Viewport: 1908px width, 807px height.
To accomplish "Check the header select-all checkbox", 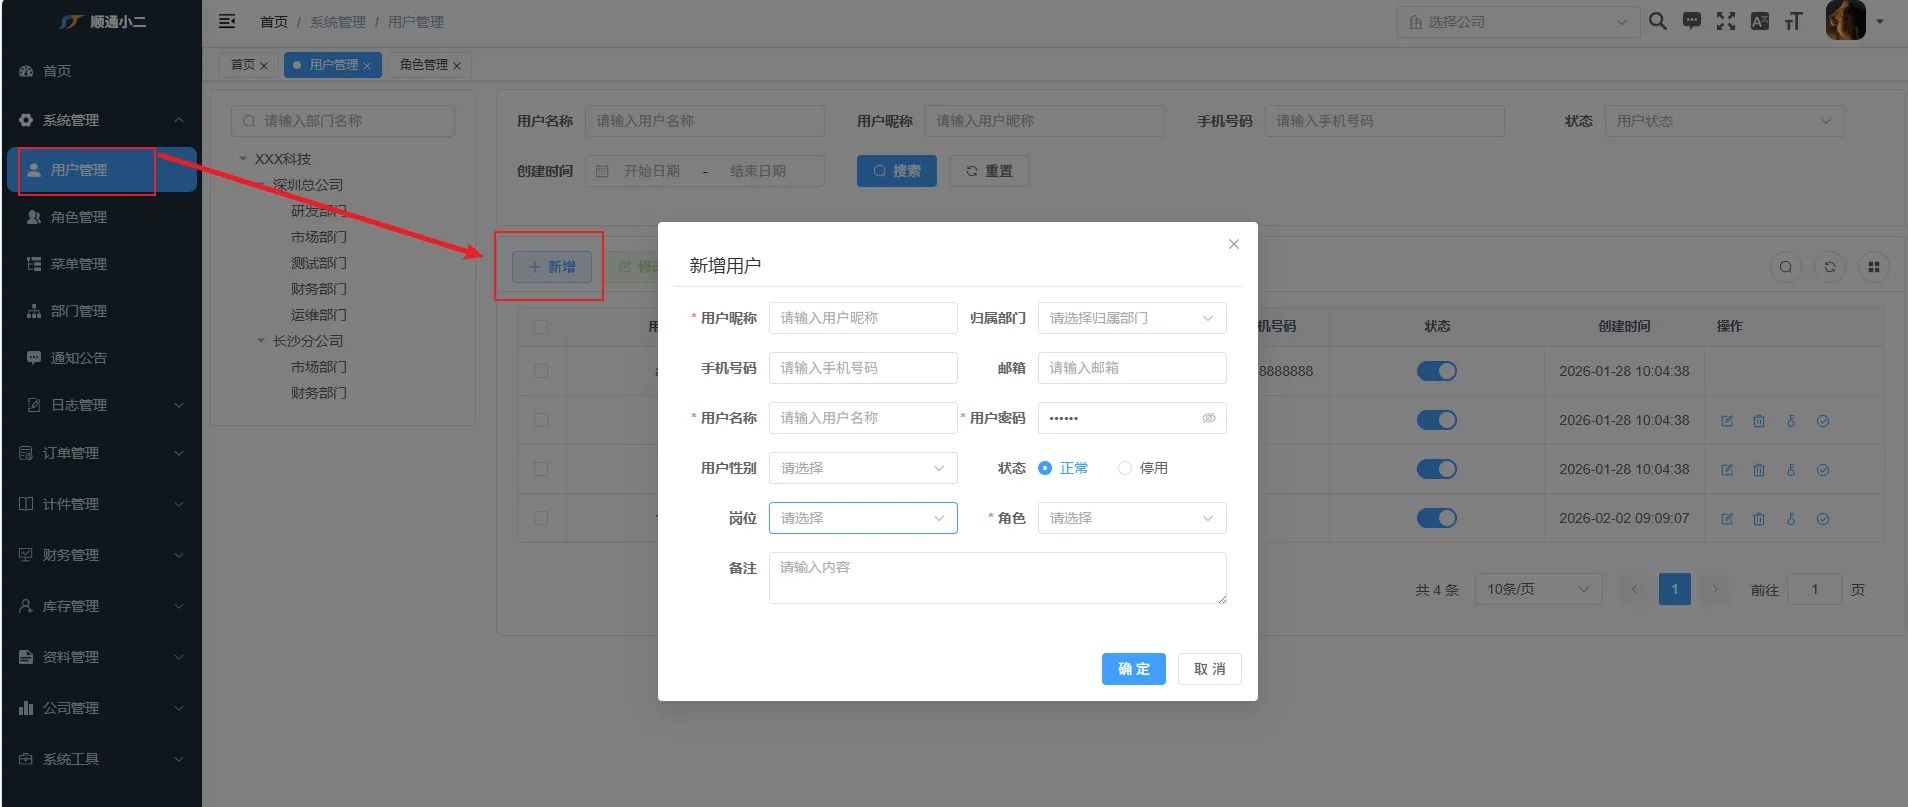I will pos(541,327).
